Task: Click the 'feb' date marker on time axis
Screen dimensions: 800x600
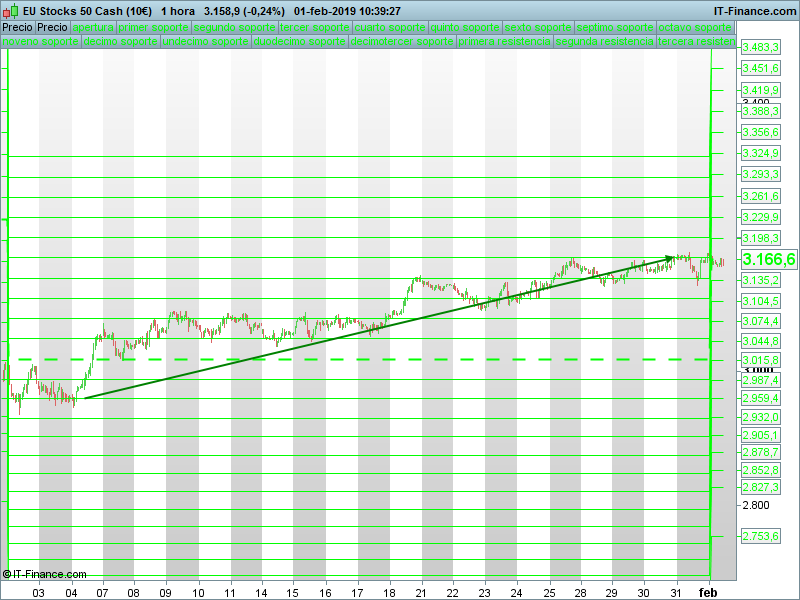Action: click(708, 592)
